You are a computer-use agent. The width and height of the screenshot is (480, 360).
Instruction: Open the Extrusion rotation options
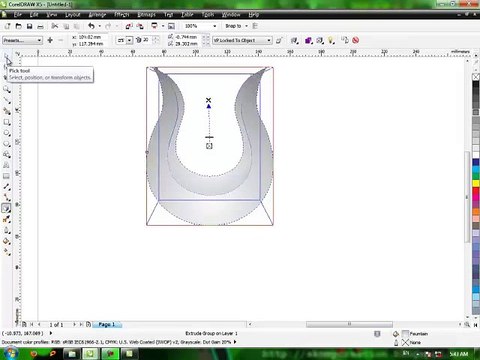point(294,40)
